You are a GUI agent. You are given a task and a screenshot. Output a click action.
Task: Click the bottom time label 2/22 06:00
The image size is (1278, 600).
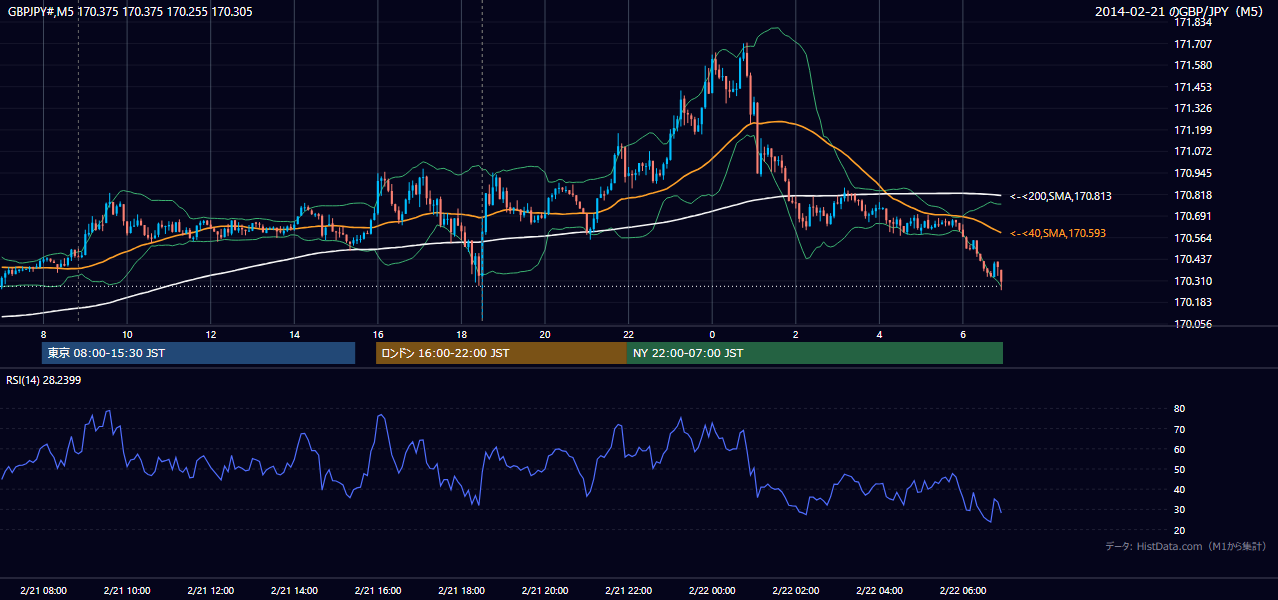[962, 591]
